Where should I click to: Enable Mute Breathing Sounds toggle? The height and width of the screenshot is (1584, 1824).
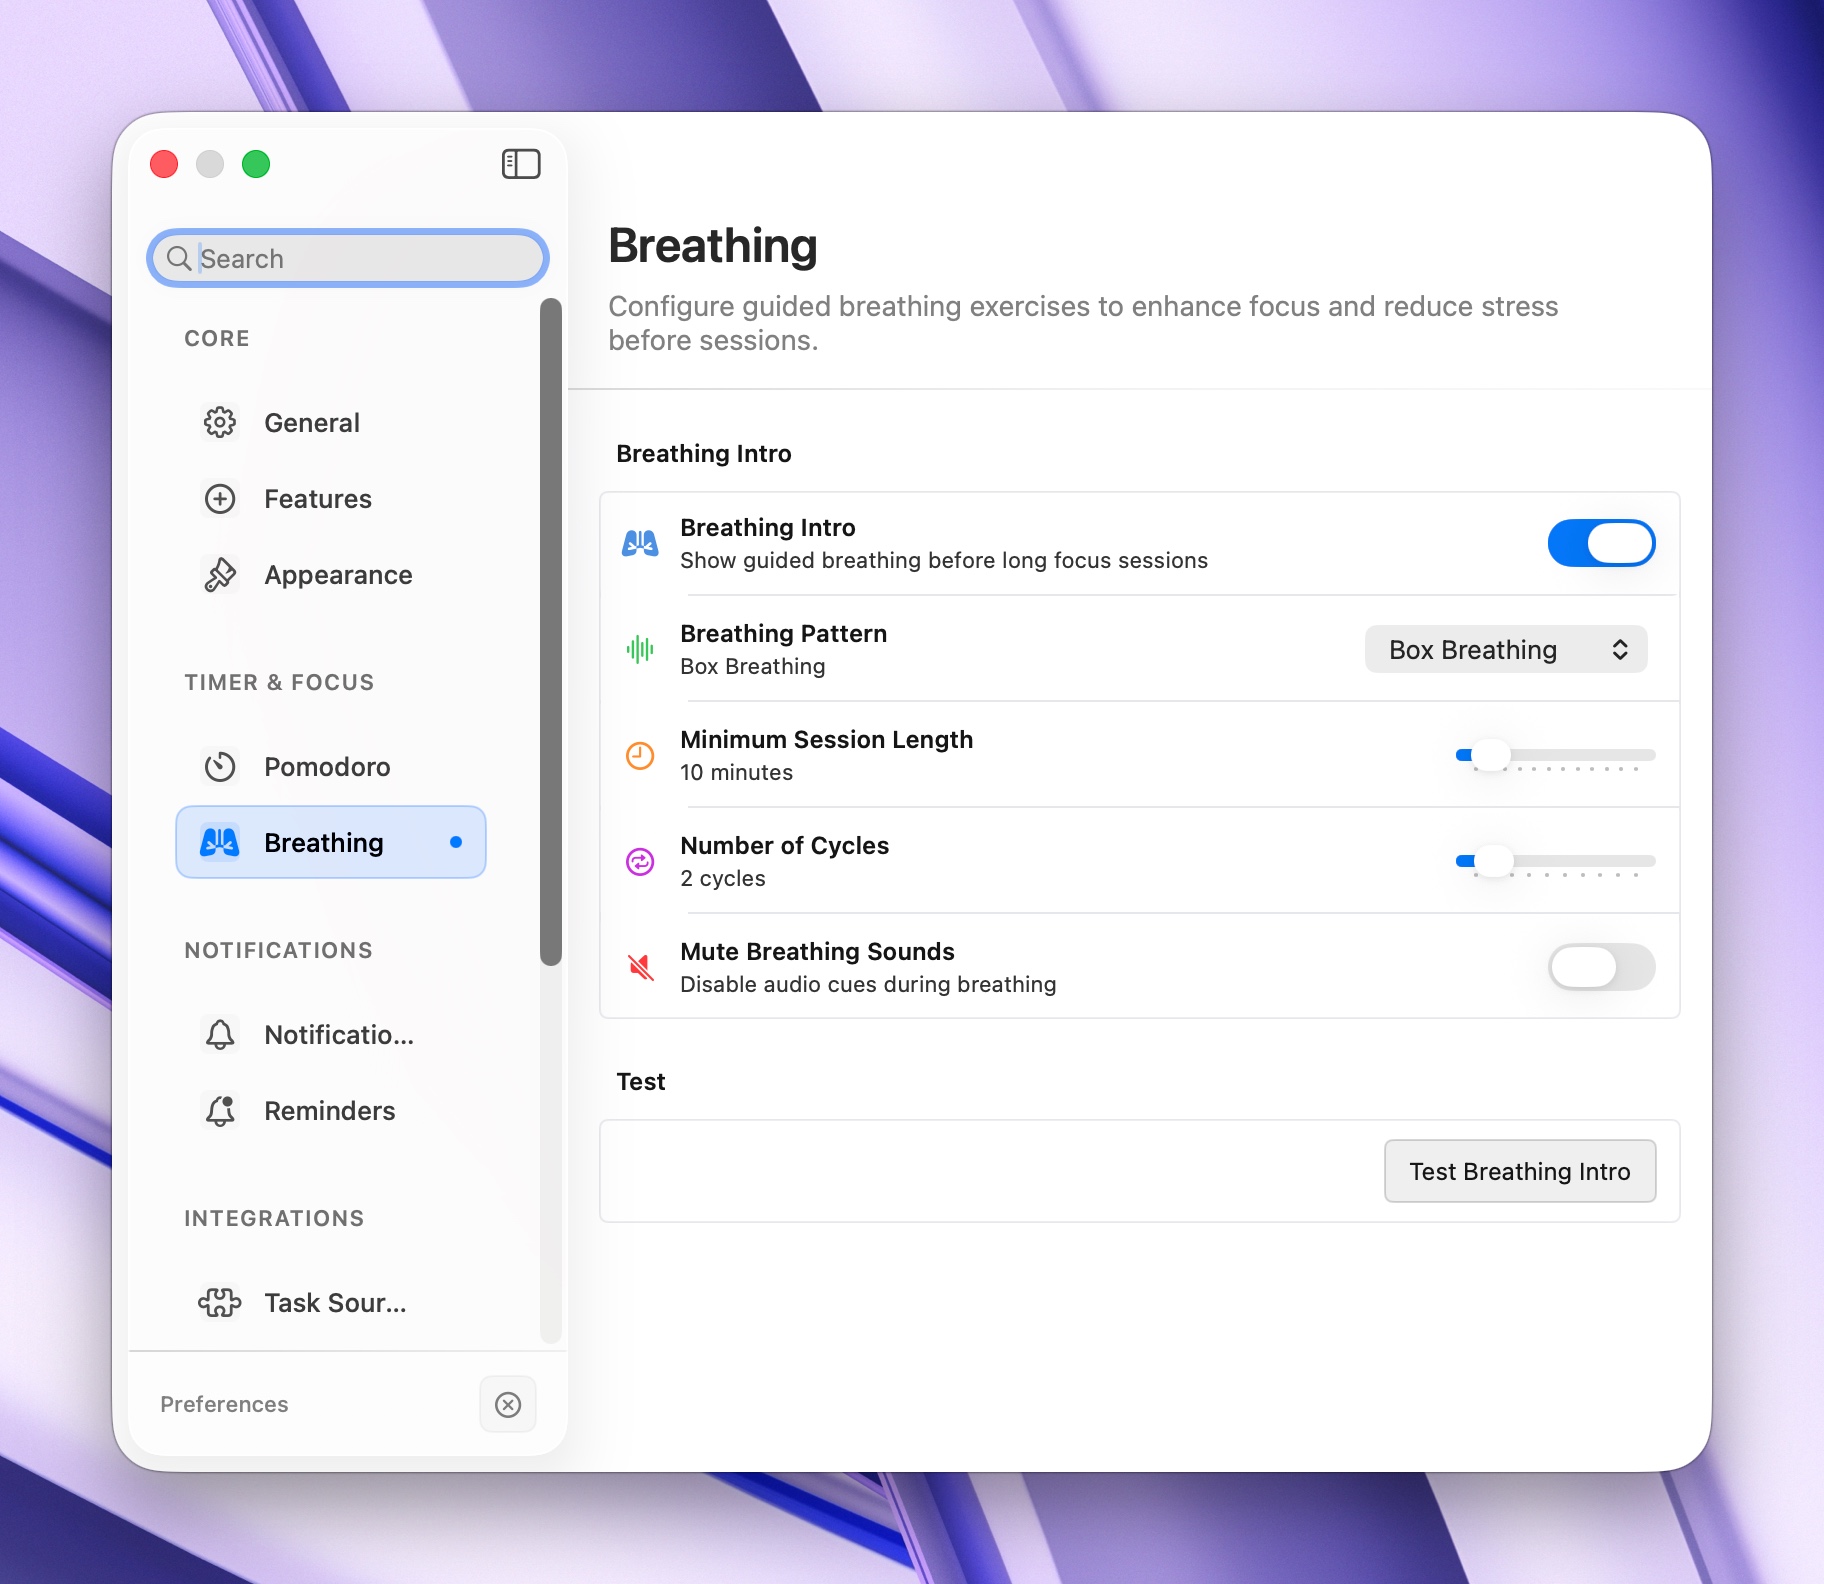click(1601, 968)
